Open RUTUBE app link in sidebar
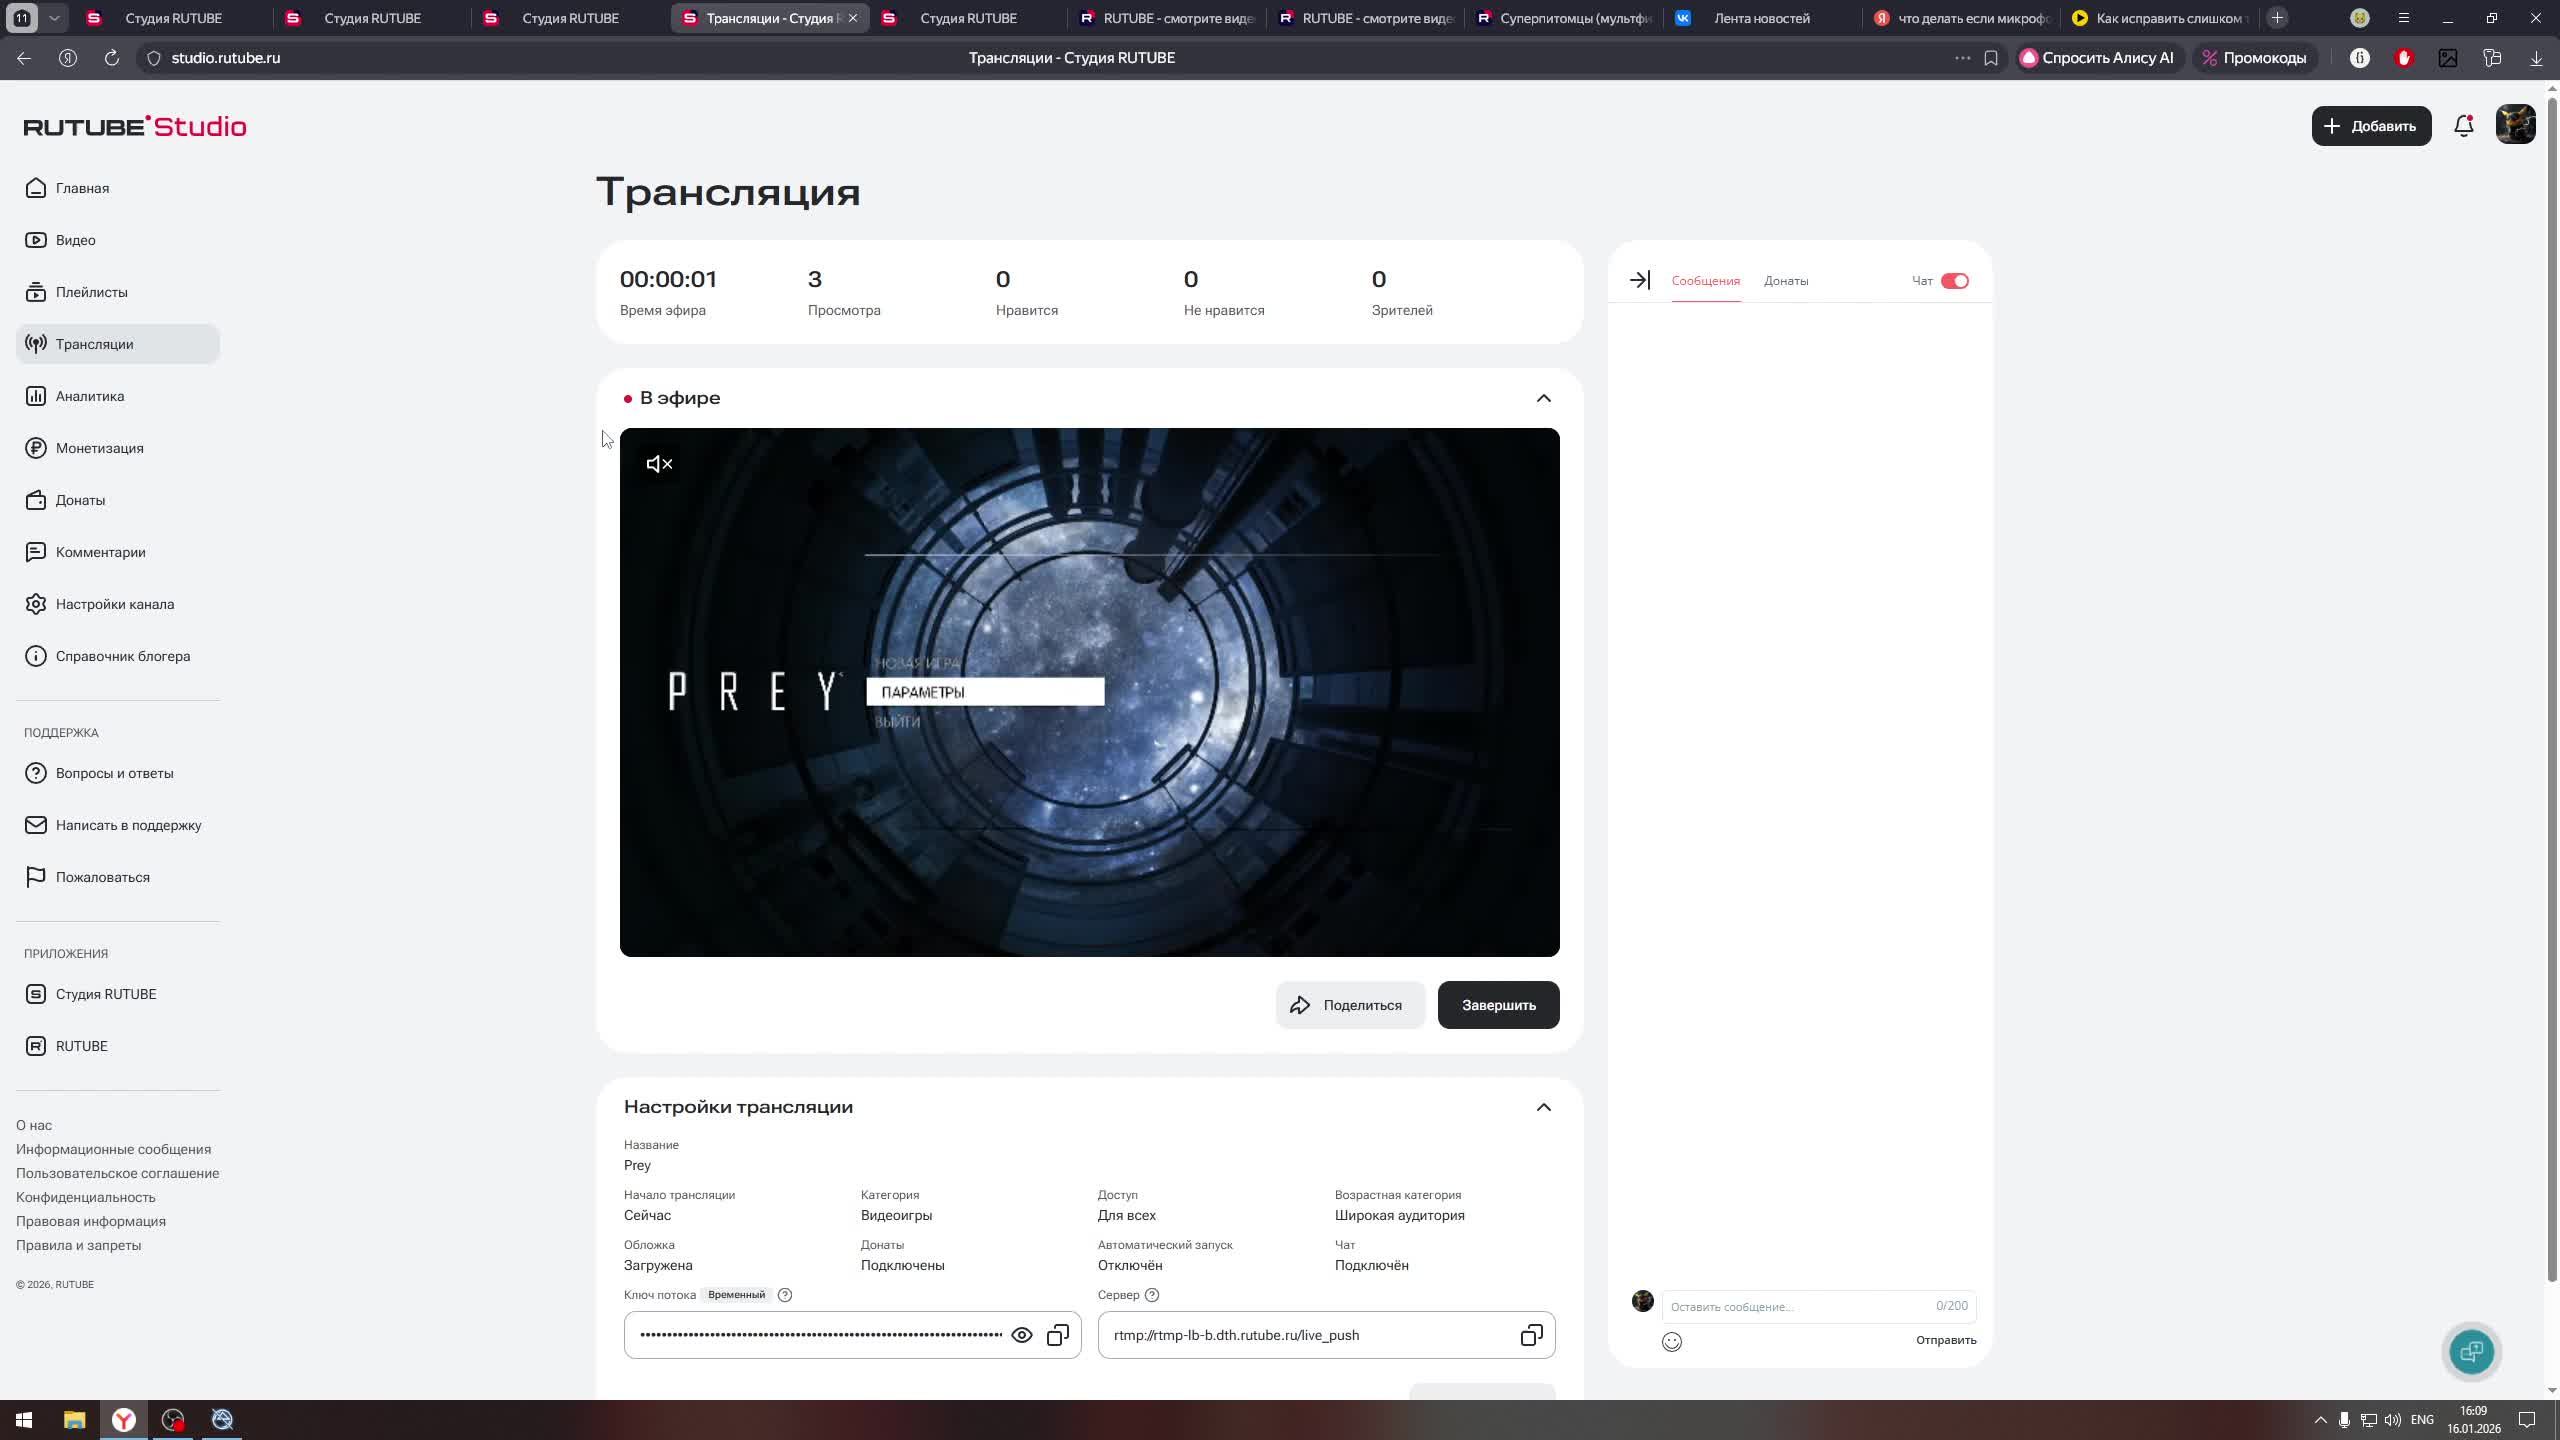Screen dimensions: 2560x1440 coord(118,1046)
